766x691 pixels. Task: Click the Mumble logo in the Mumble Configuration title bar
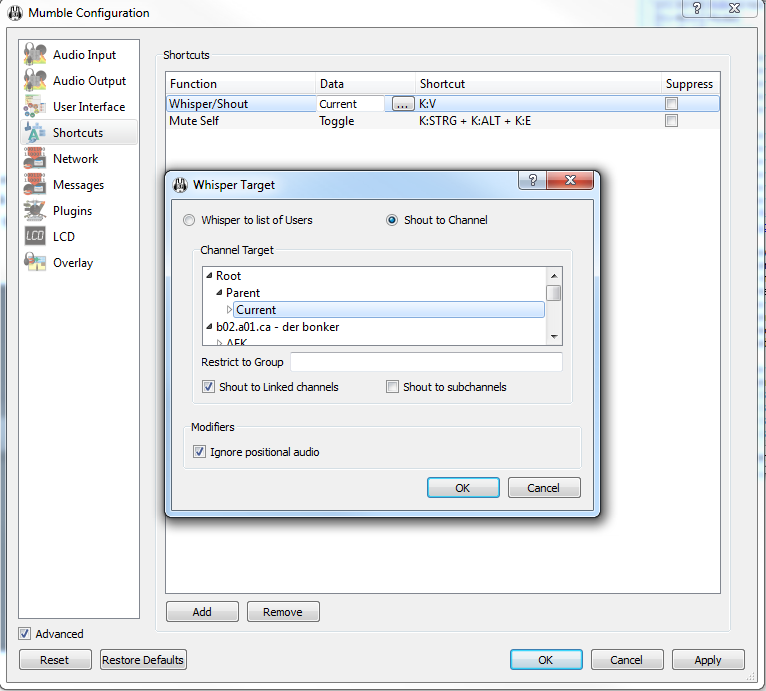(15, 13)
